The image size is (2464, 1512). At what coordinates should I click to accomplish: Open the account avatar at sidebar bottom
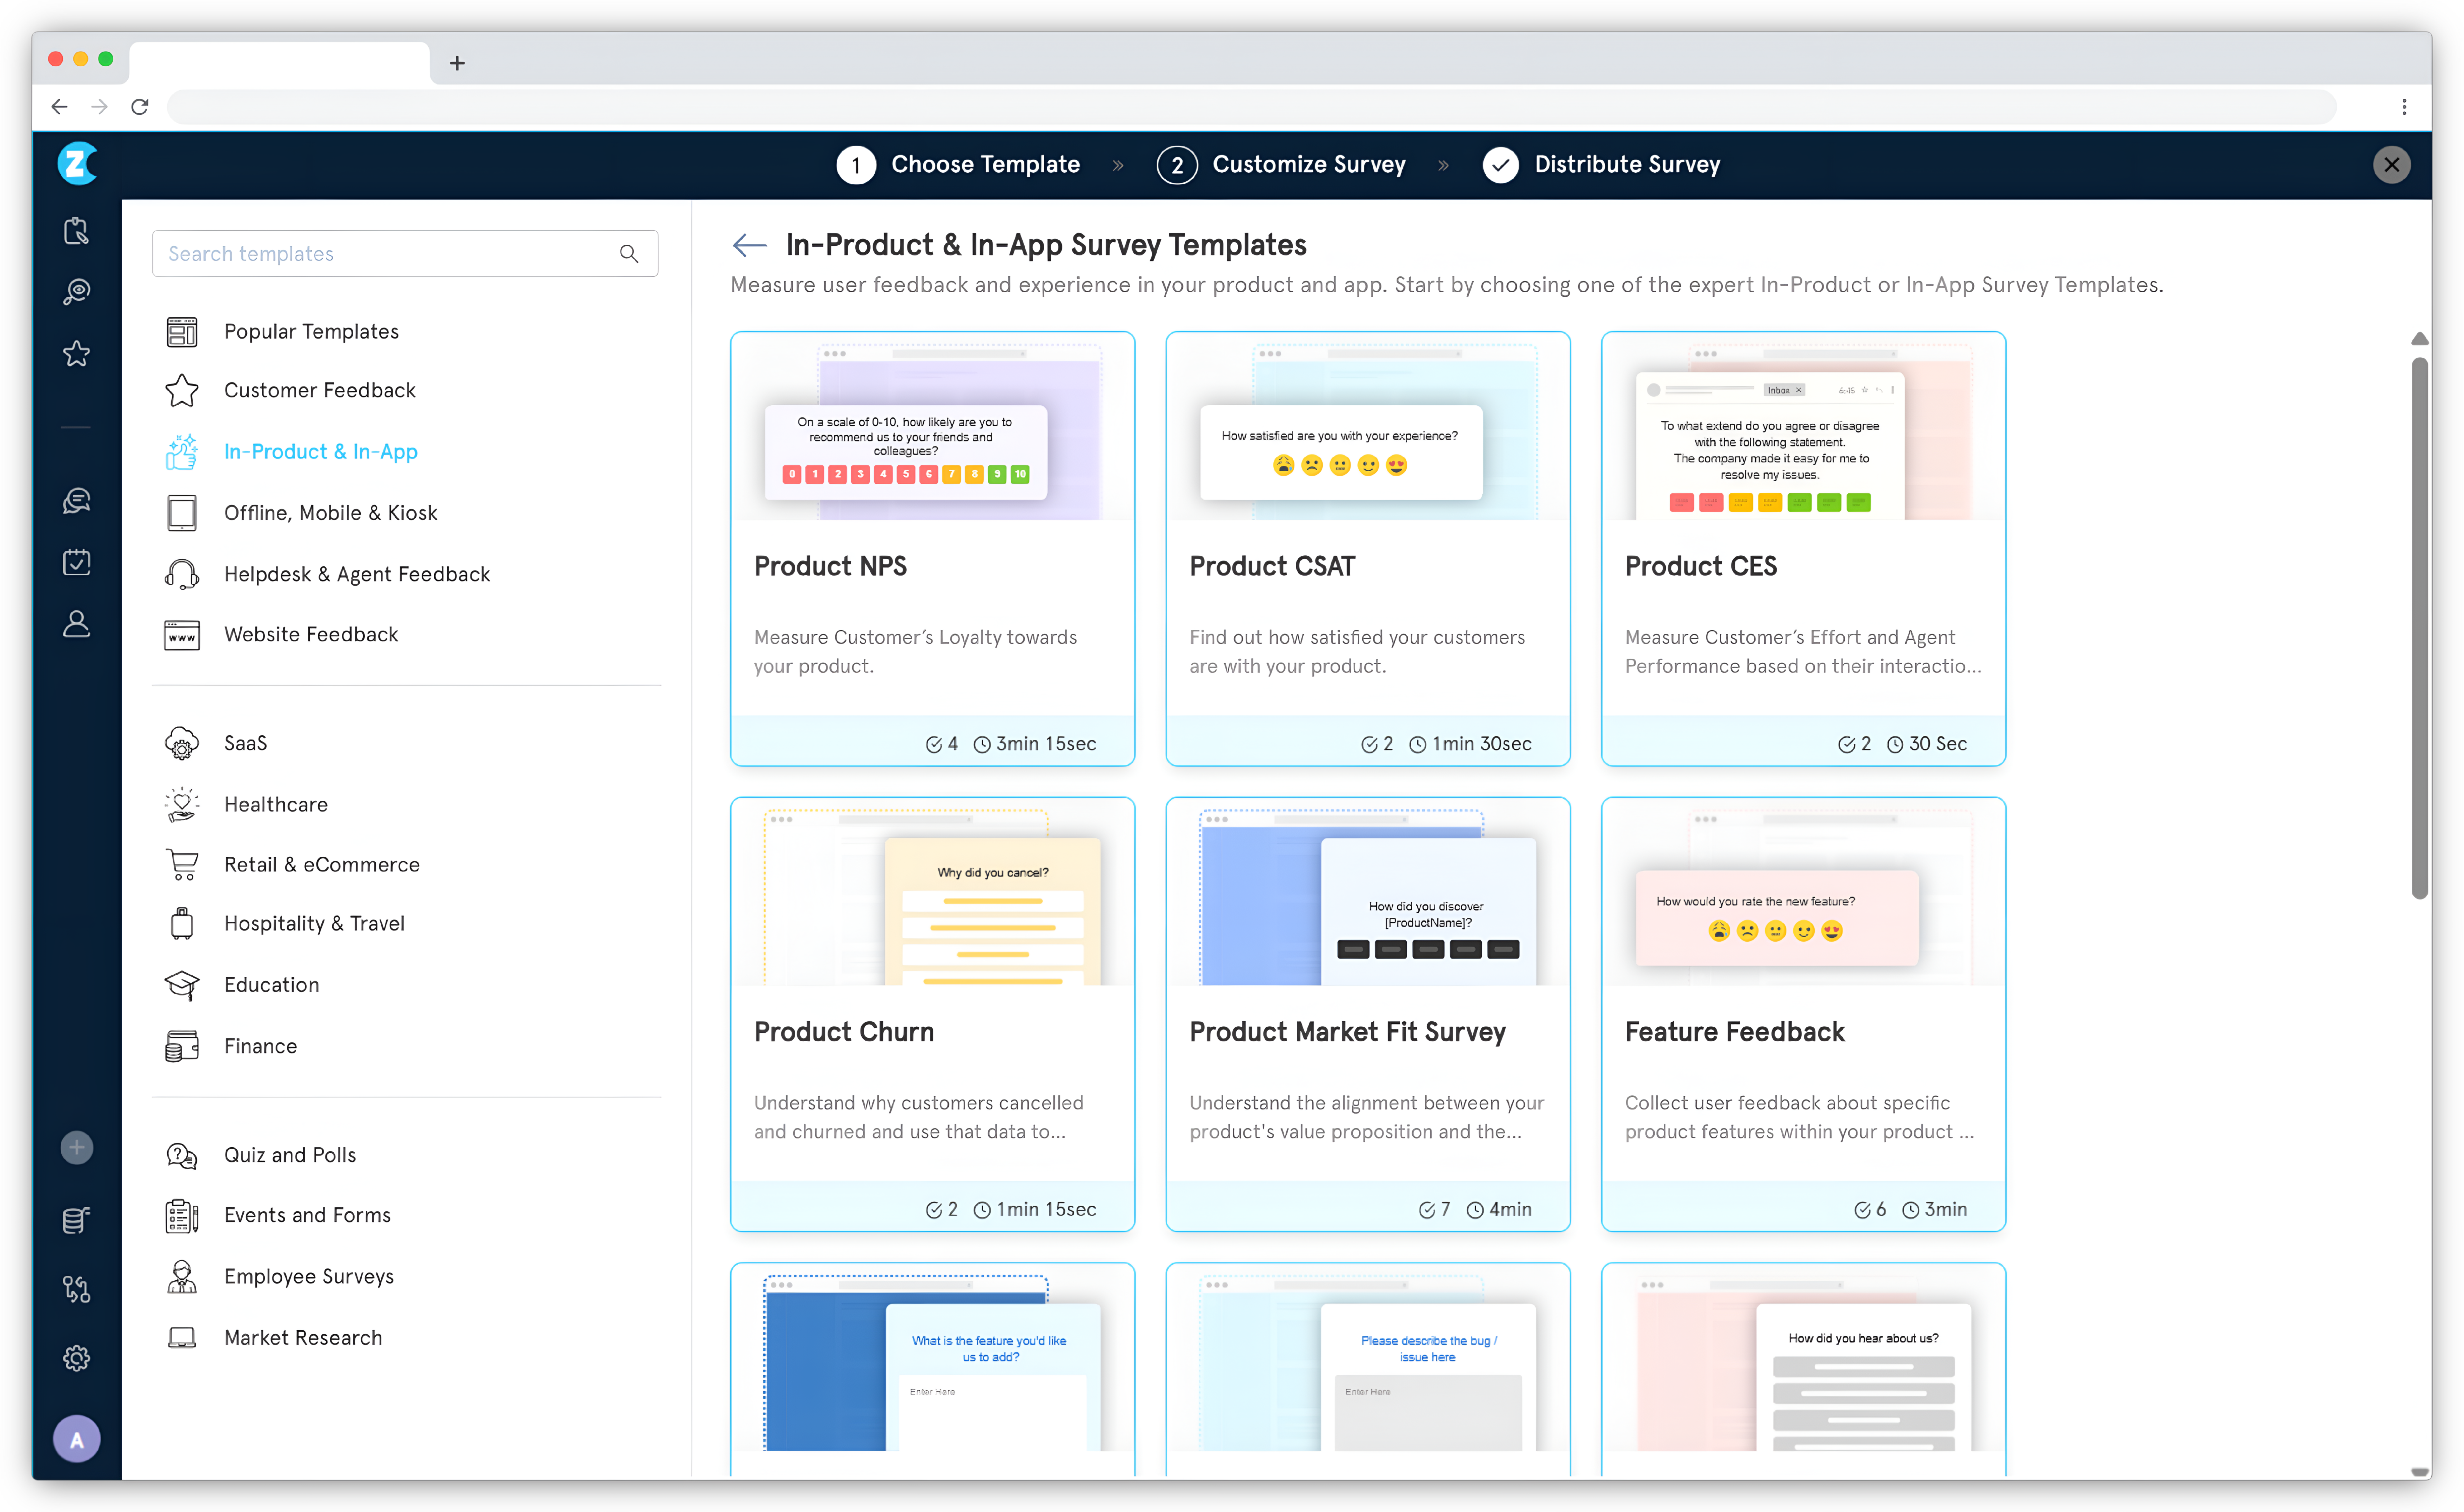click(x=77, y=1438)
